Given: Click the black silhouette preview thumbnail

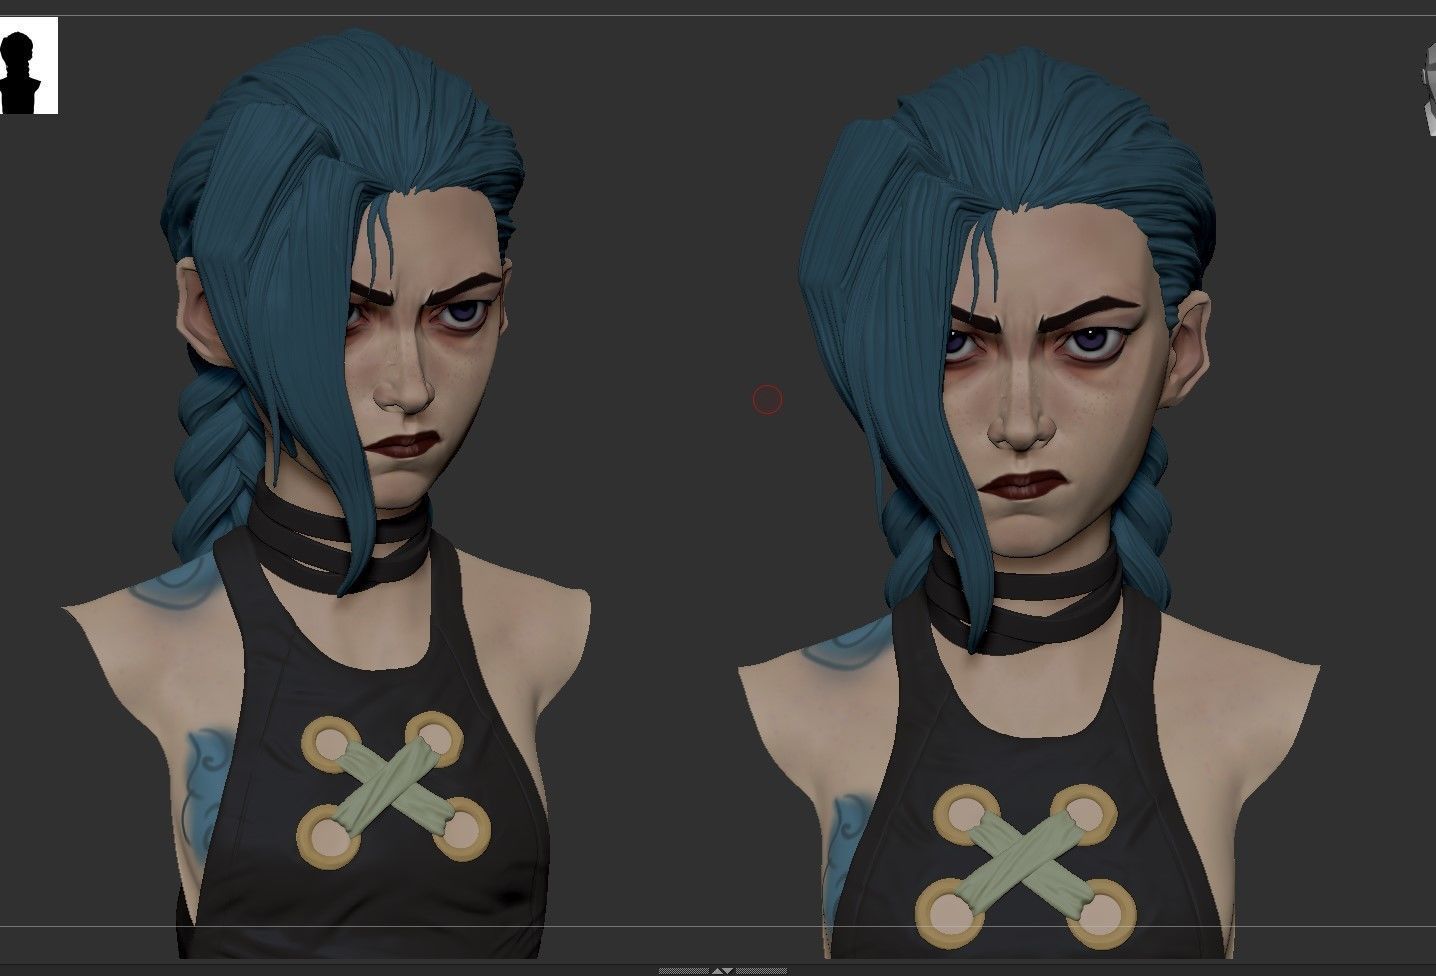Looking at the screenshot, I should coord(28,65).
